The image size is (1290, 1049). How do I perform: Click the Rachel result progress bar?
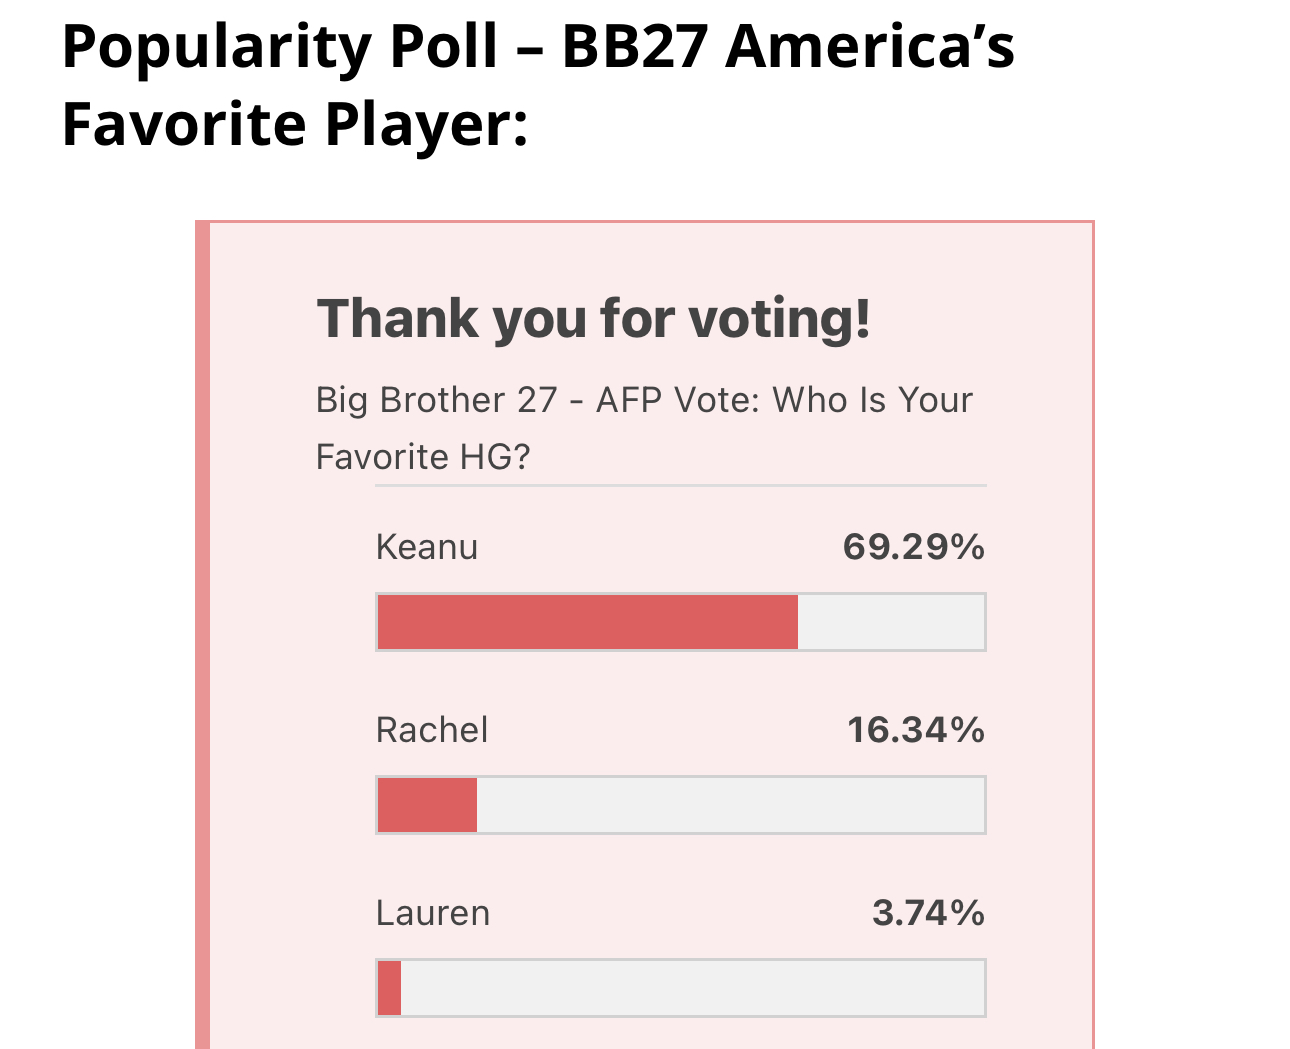(x=681, y=805)
